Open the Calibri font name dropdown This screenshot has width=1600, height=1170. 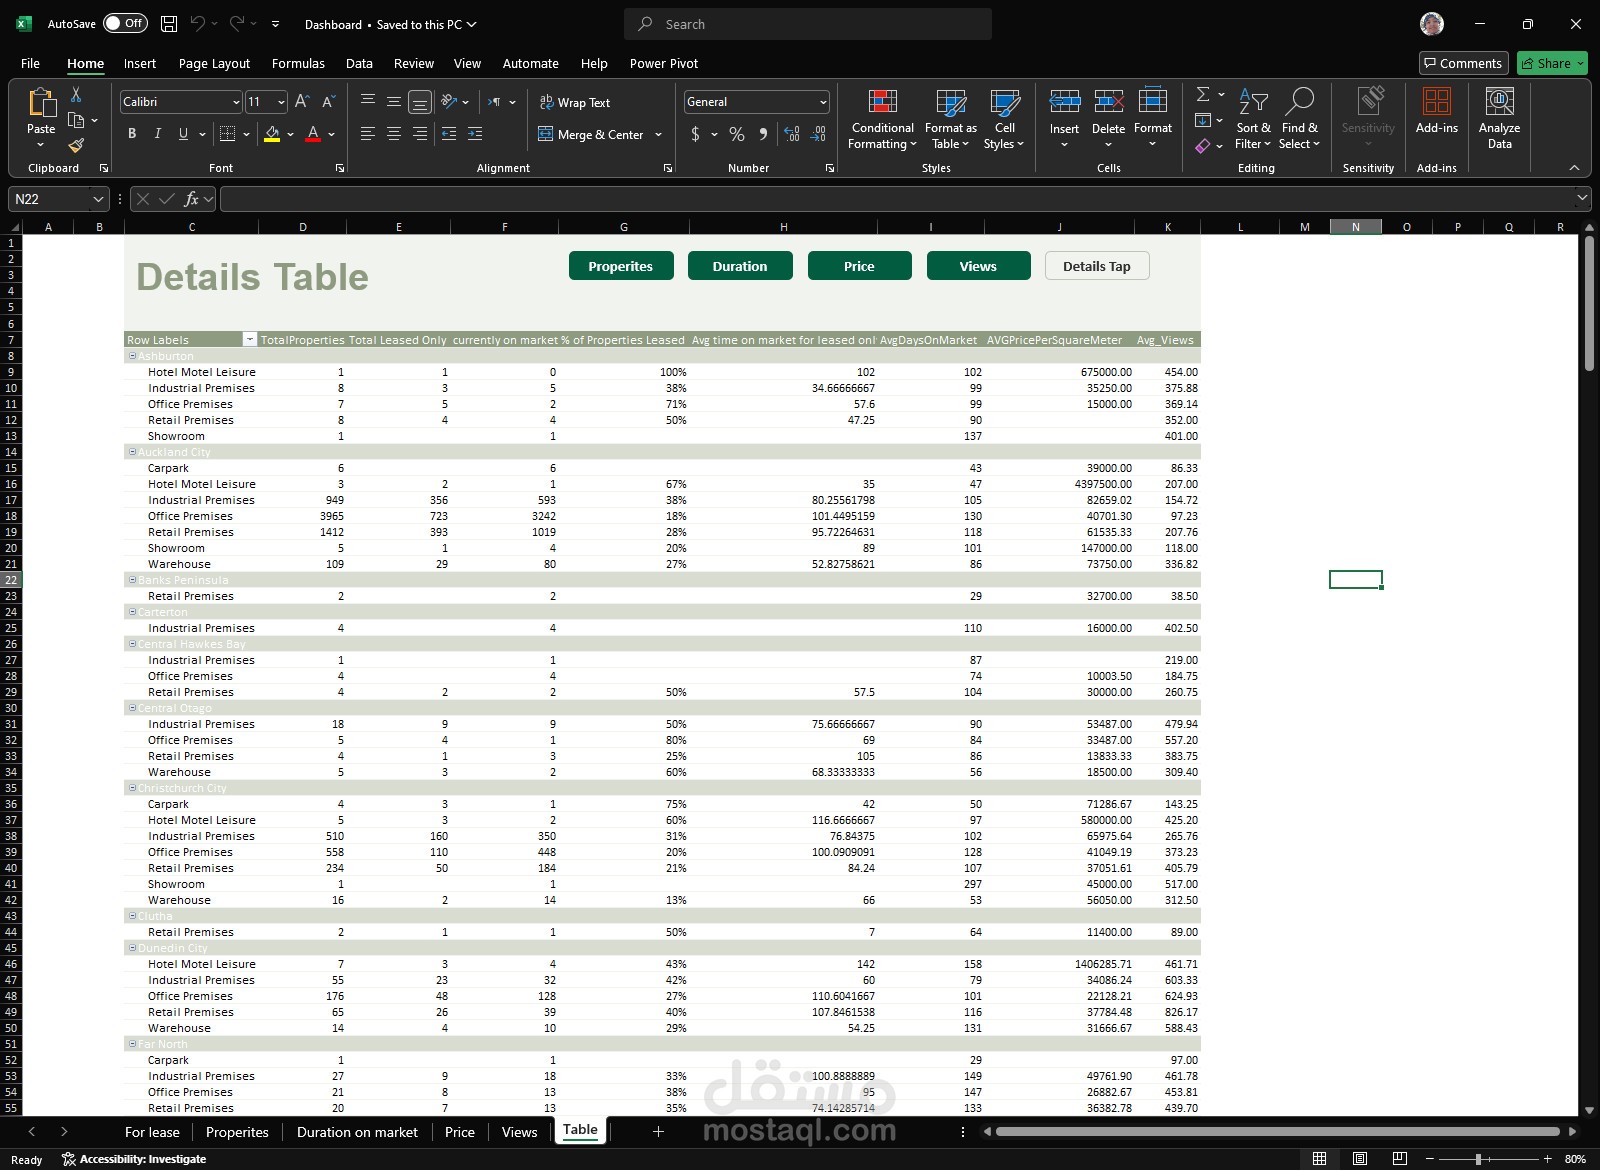[x=236, y=102]
